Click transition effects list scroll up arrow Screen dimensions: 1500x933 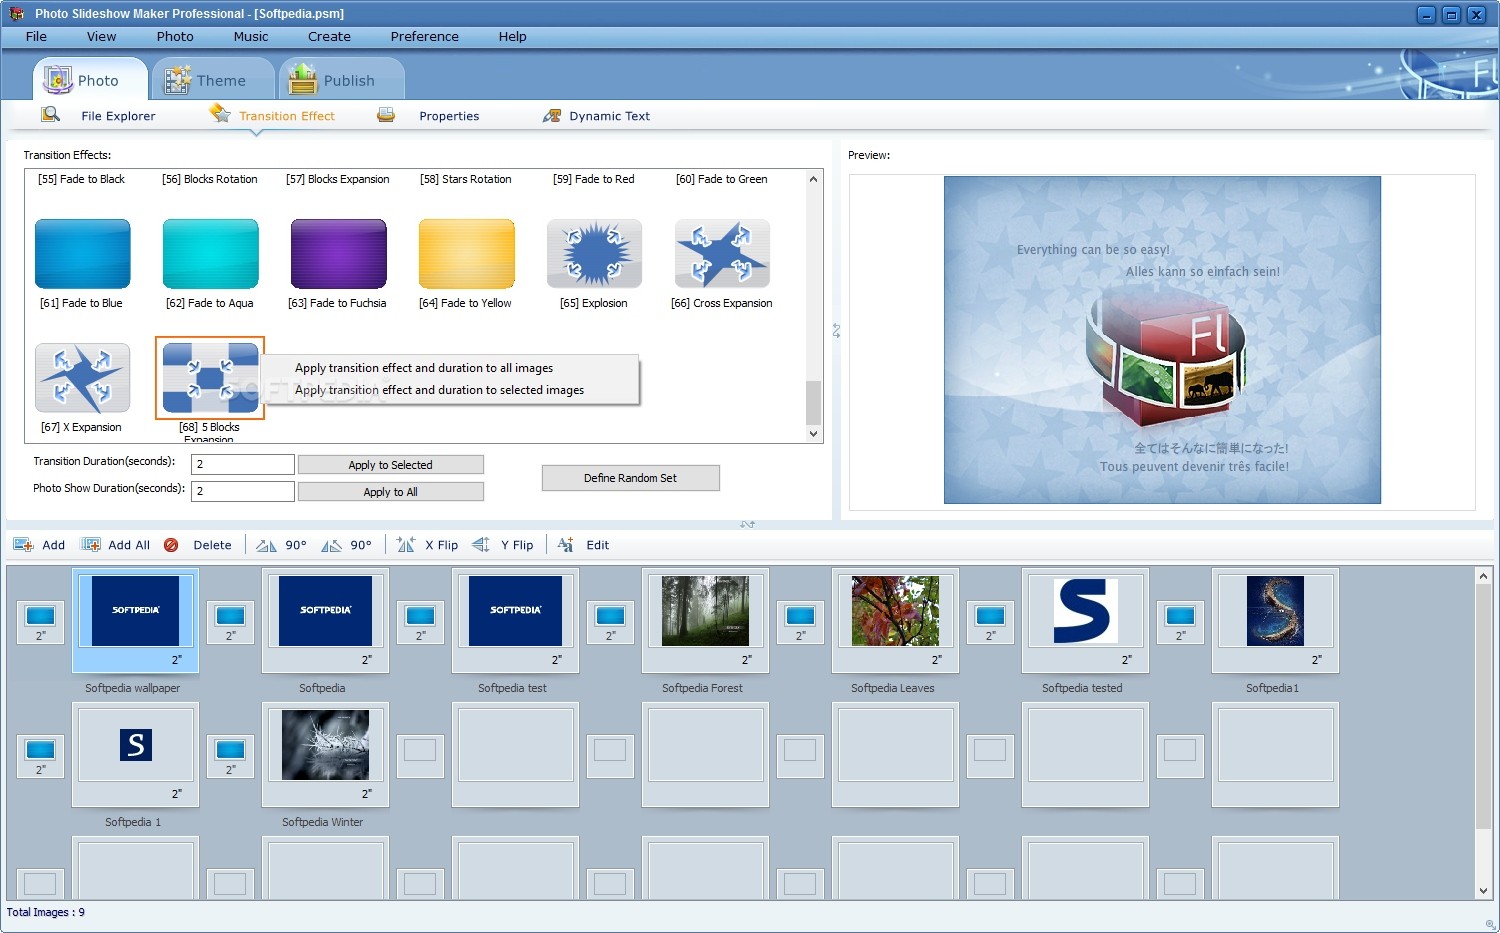click(x=813, y=179)
